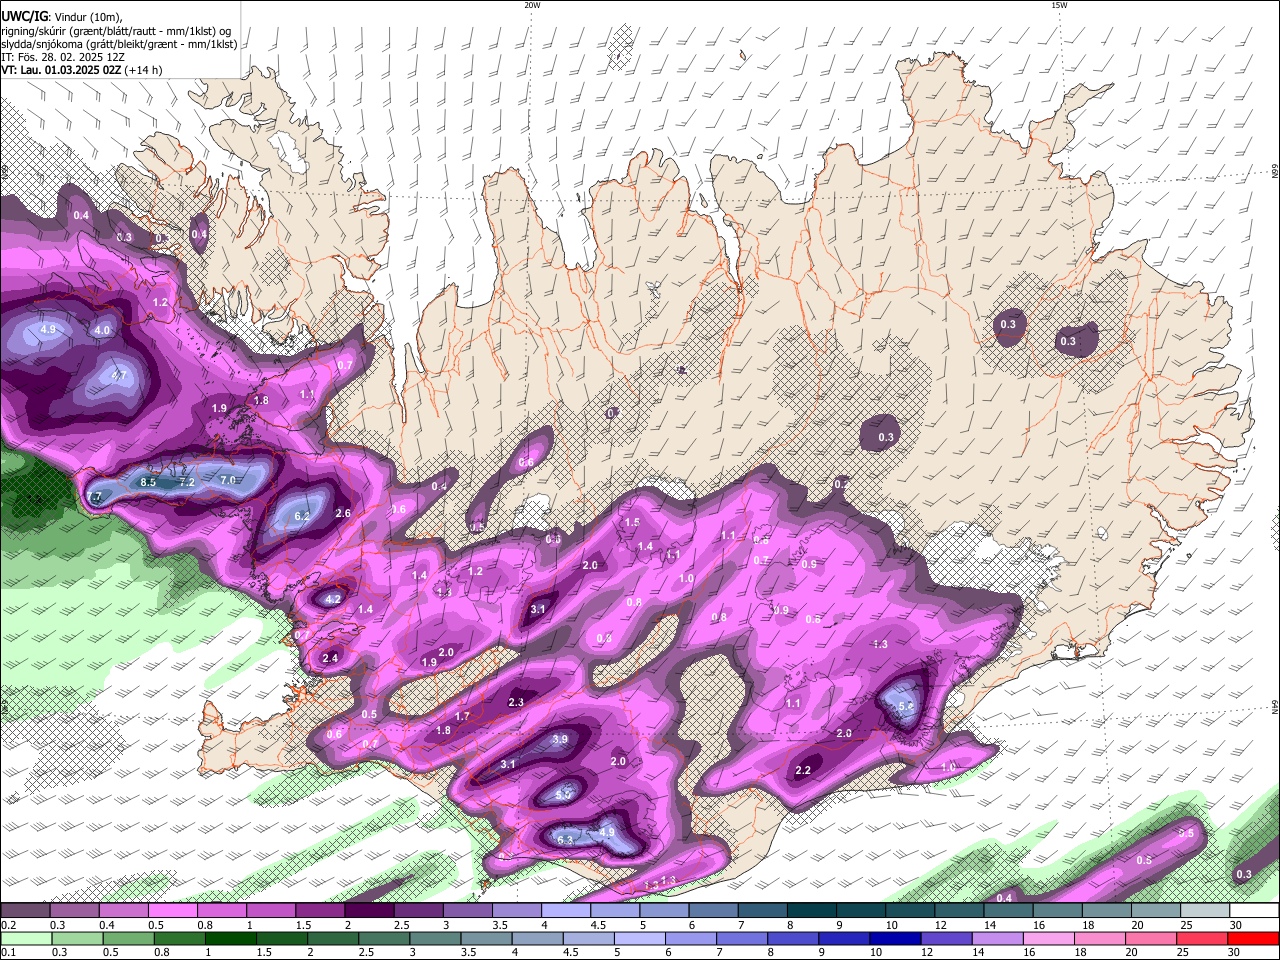Viewport: 1280px width, 960px height.
Task: Click the pale green swatch above the 0.1 label
Action: [26, 938]
